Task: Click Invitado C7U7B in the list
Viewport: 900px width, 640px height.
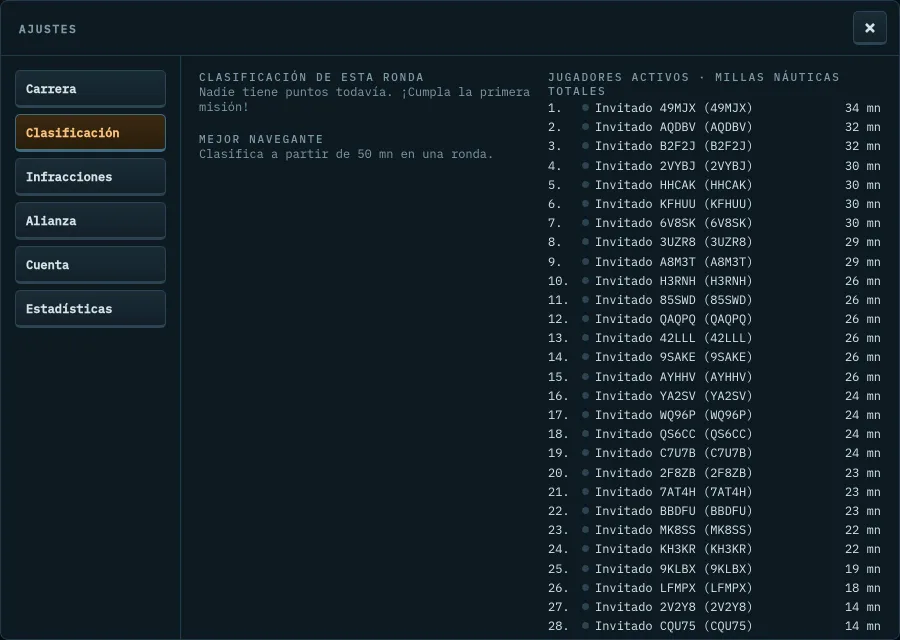Action: (714, 453)
